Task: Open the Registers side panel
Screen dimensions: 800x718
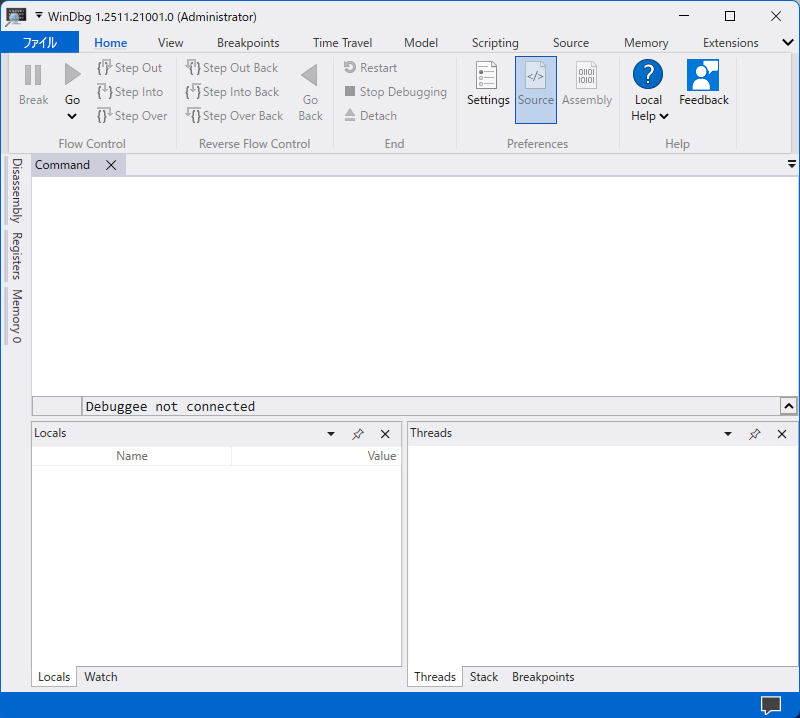Action: coord(16,256)
